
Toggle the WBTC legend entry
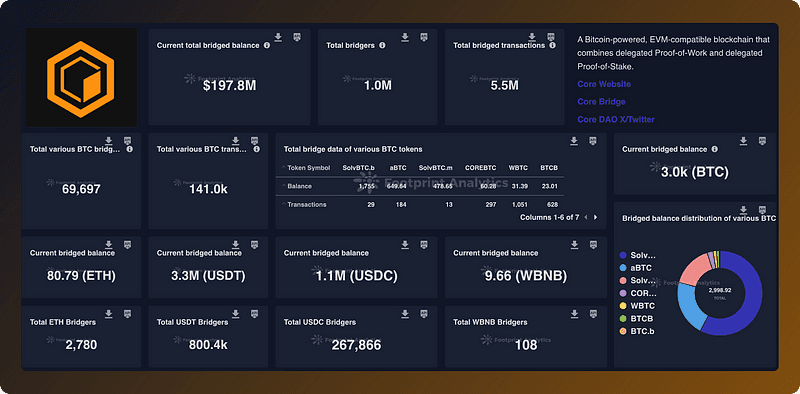point(637,306)
